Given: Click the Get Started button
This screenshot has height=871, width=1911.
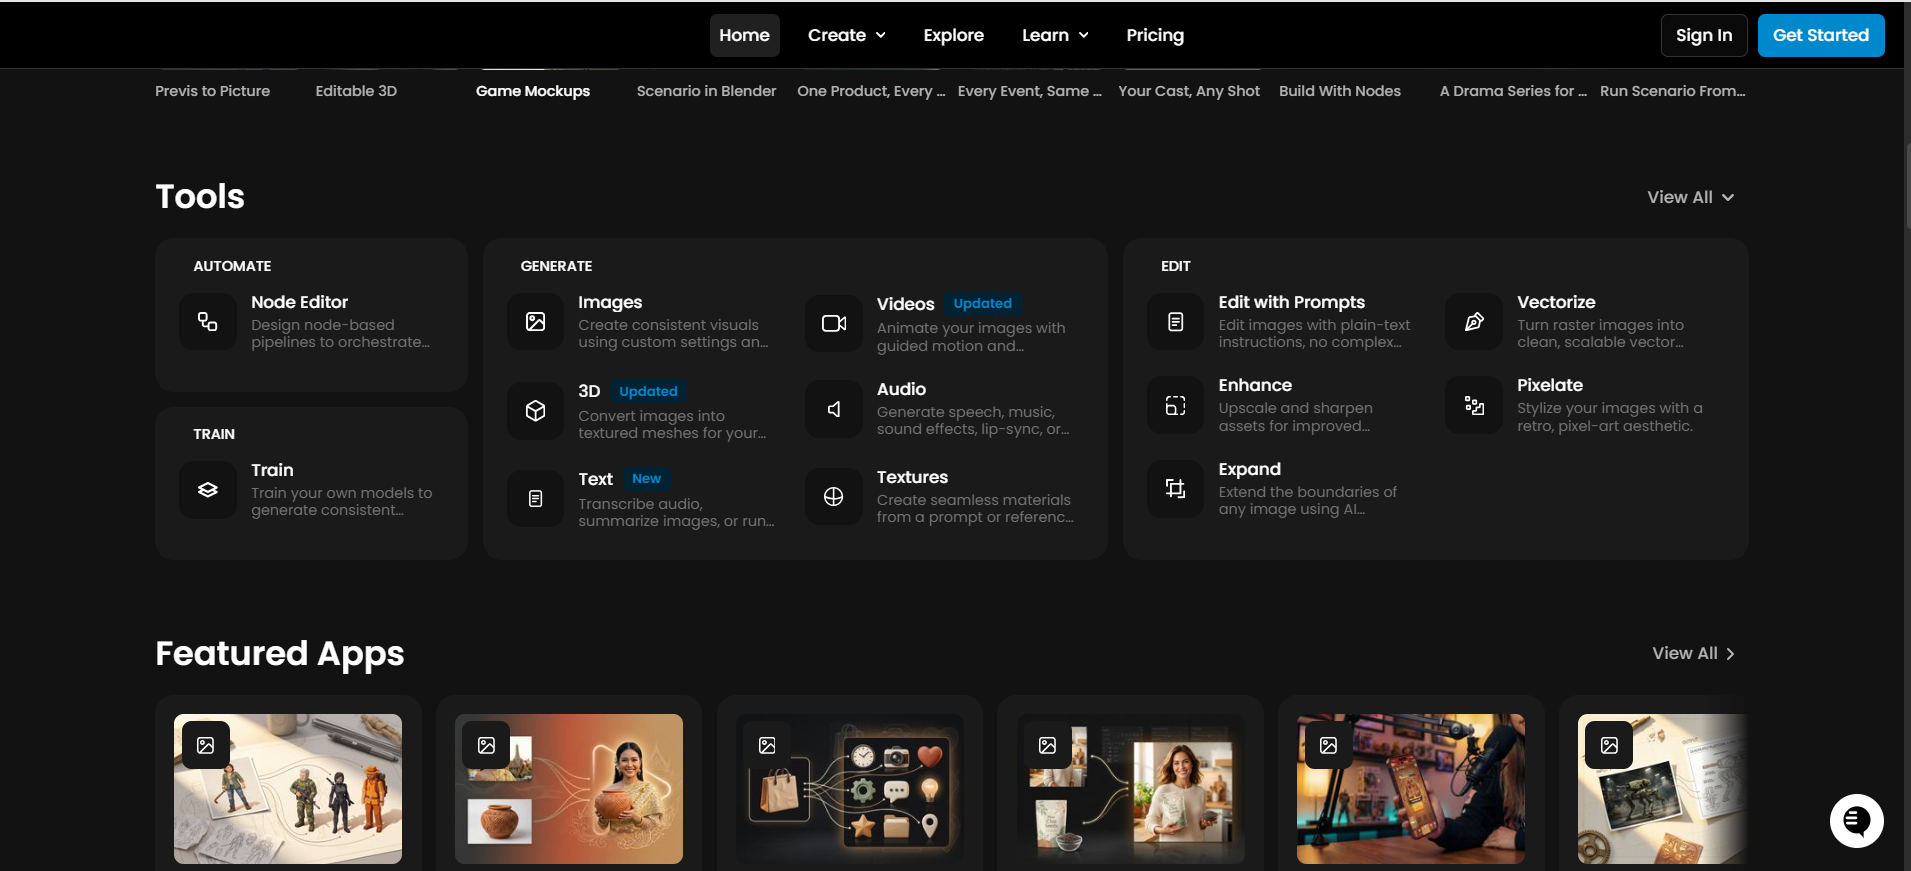Looking at the screenshot, I should click(1821, 35).
